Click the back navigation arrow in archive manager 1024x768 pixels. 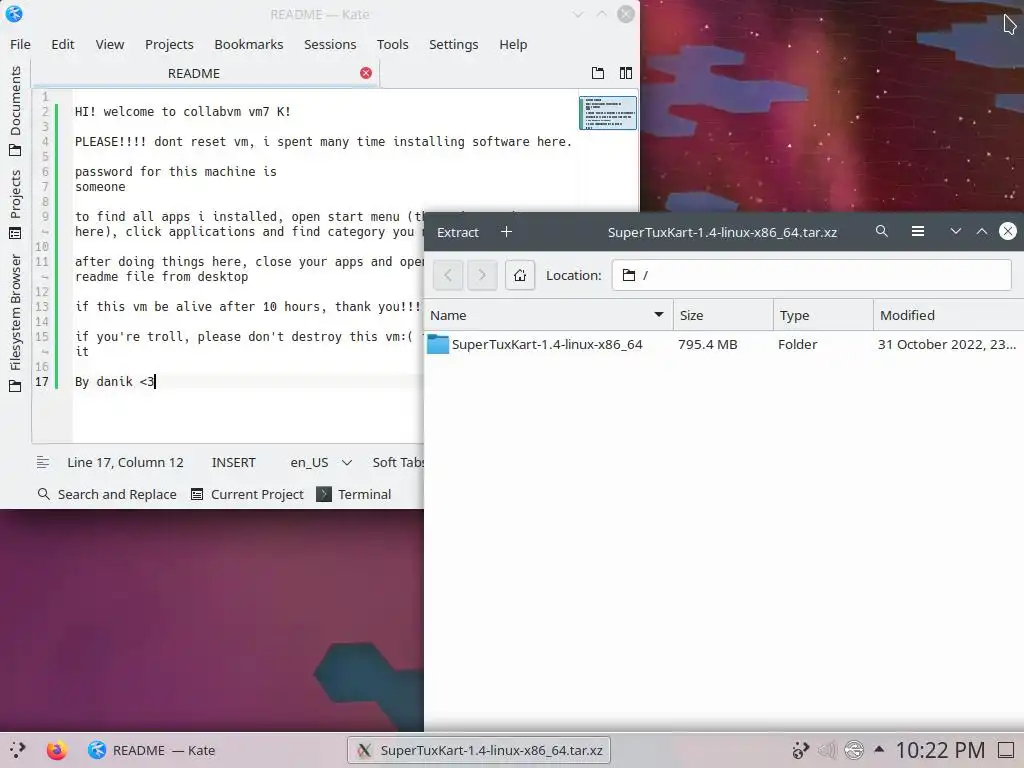[448, 275]
